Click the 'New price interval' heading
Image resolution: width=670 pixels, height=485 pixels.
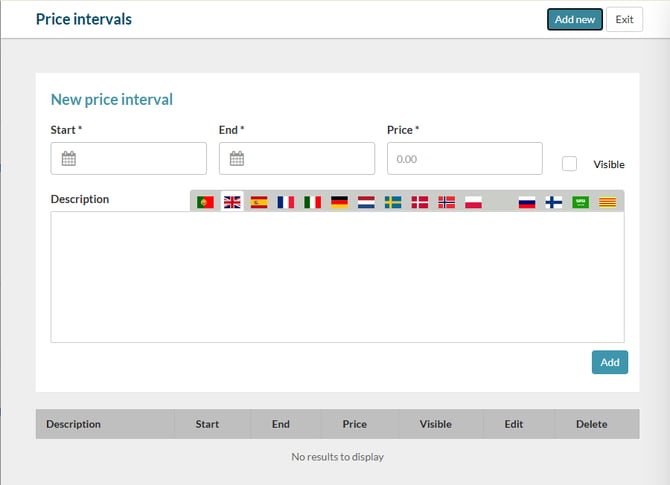tap(112, 100)
